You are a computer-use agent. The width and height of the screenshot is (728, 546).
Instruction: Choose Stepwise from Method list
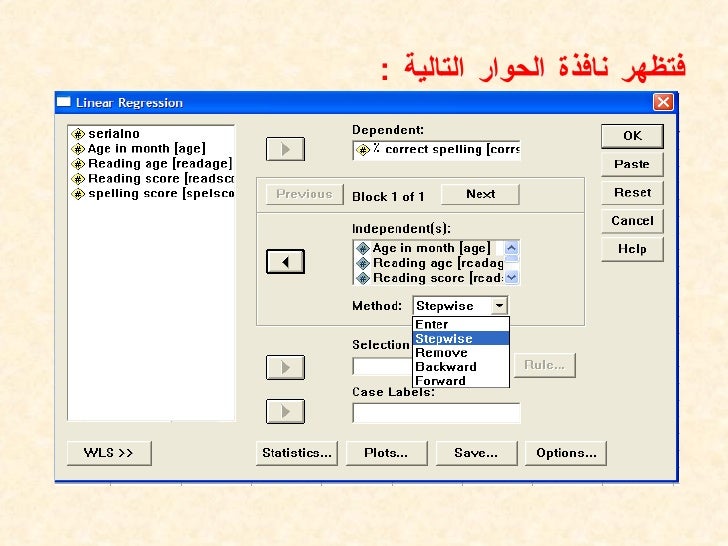[x=461, y=338]
